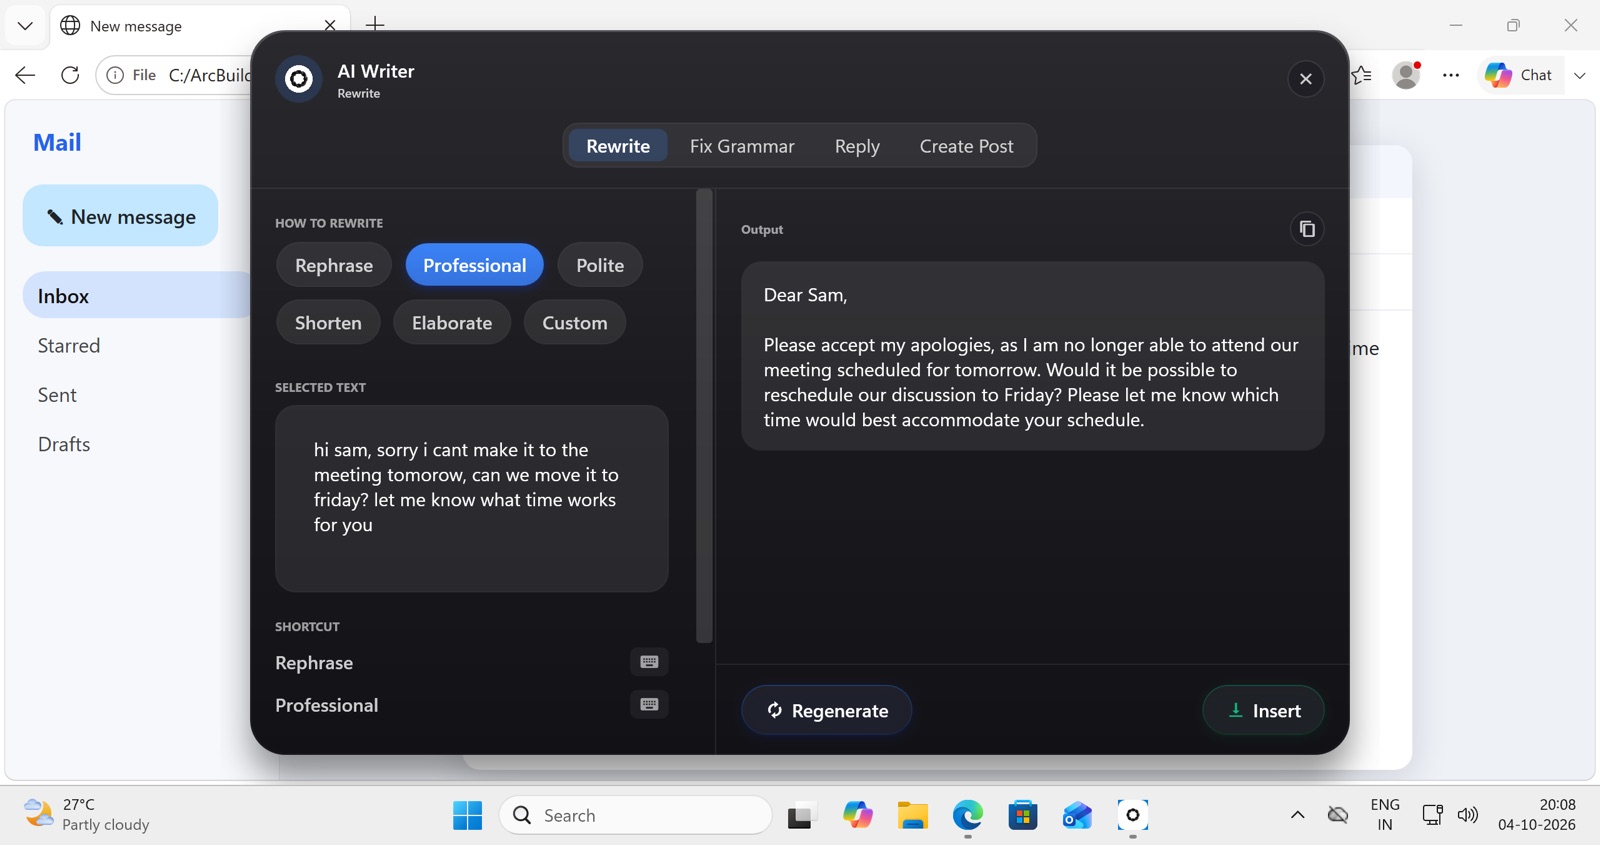This screenshot has width=1600, height=845.
Task: Select the Rewrite tab
Action: click(x=618, y=146)
